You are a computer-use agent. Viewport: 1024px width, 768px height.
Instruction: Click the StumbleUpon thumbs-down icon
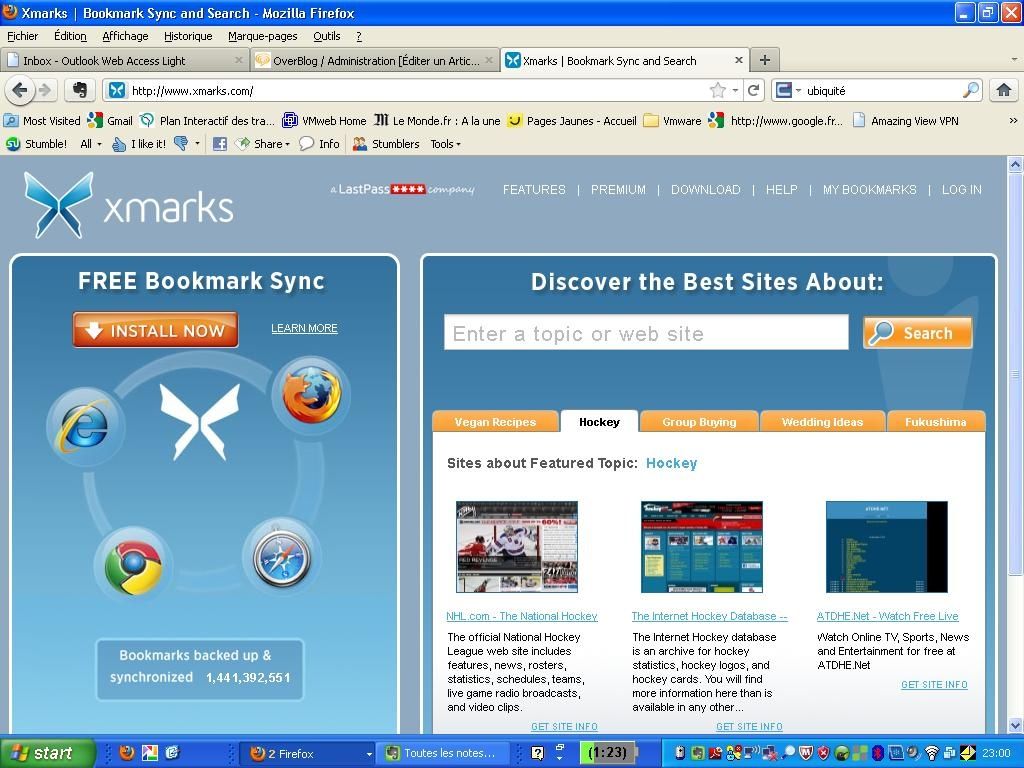pyautogui.click(x=181, y=144)
